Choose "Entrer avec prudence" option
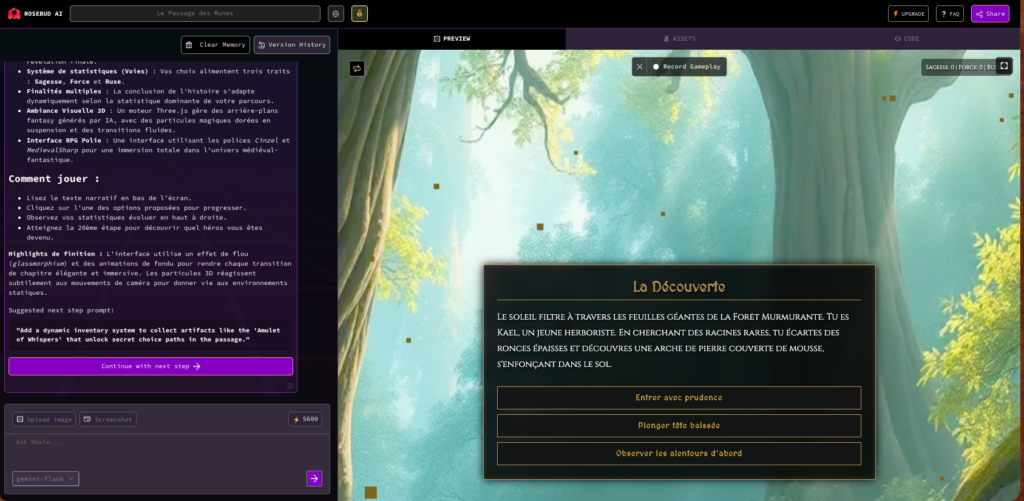1024x501 pixels. point(678,398)
